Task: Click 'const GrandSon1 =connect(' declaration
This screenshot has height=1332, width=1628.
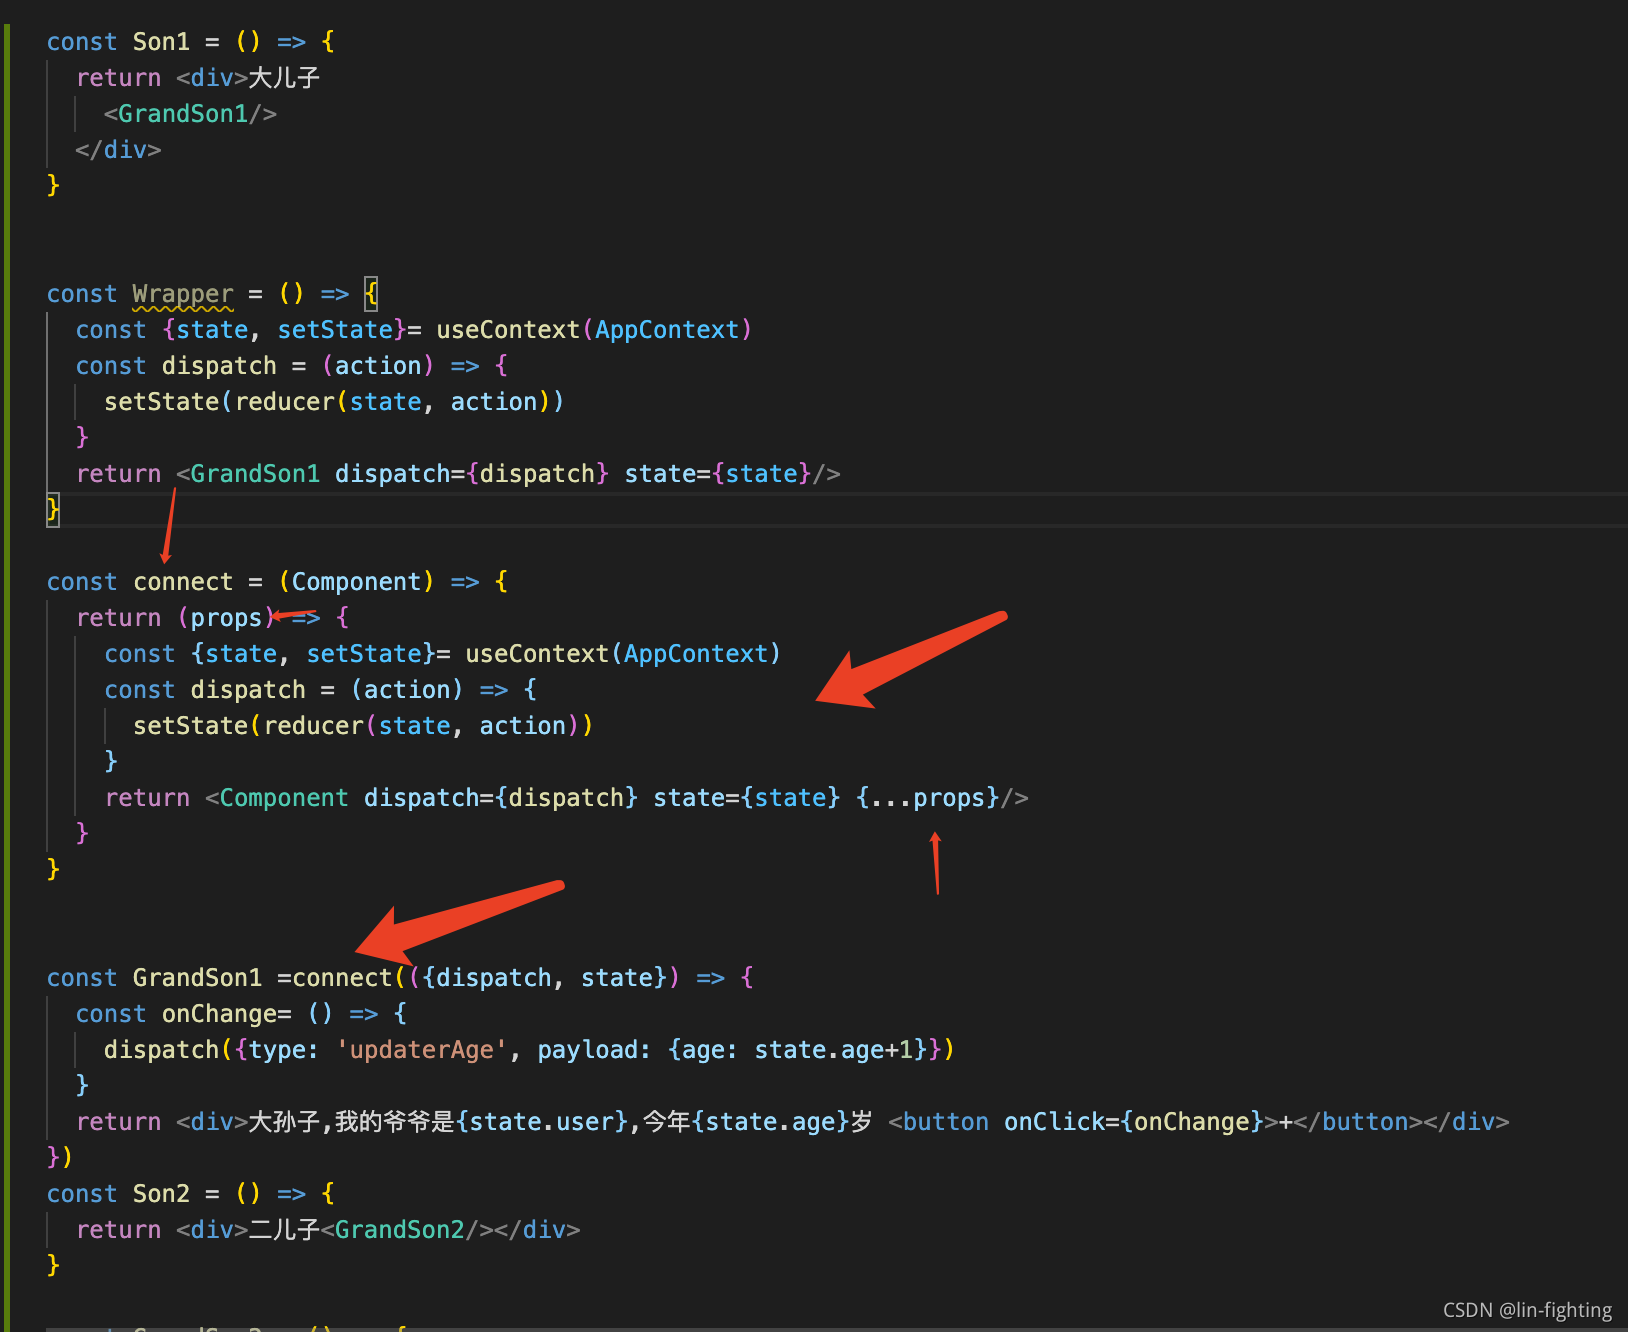Action: point(226,978)
